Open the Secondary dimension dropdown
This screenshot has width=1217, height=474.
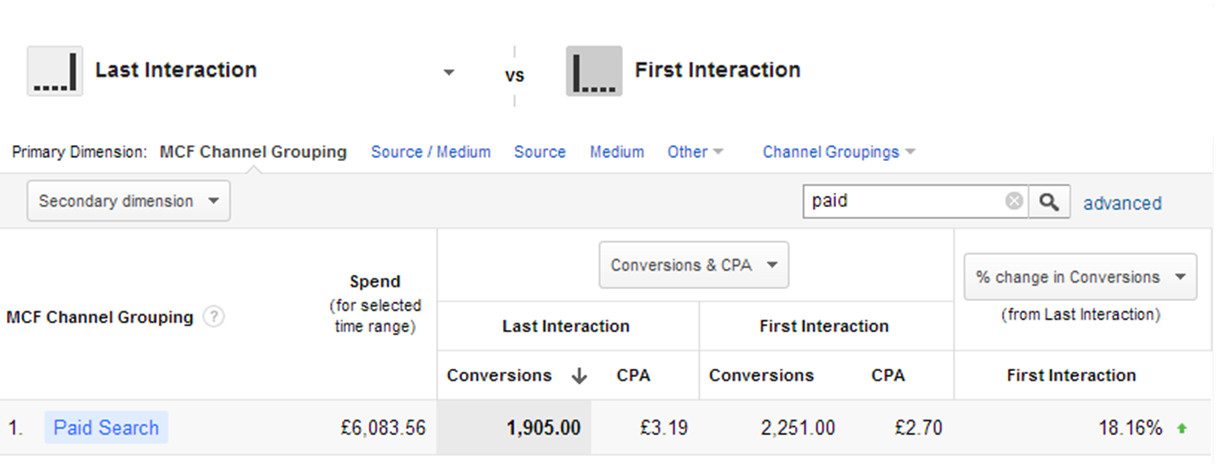(128, 201)
